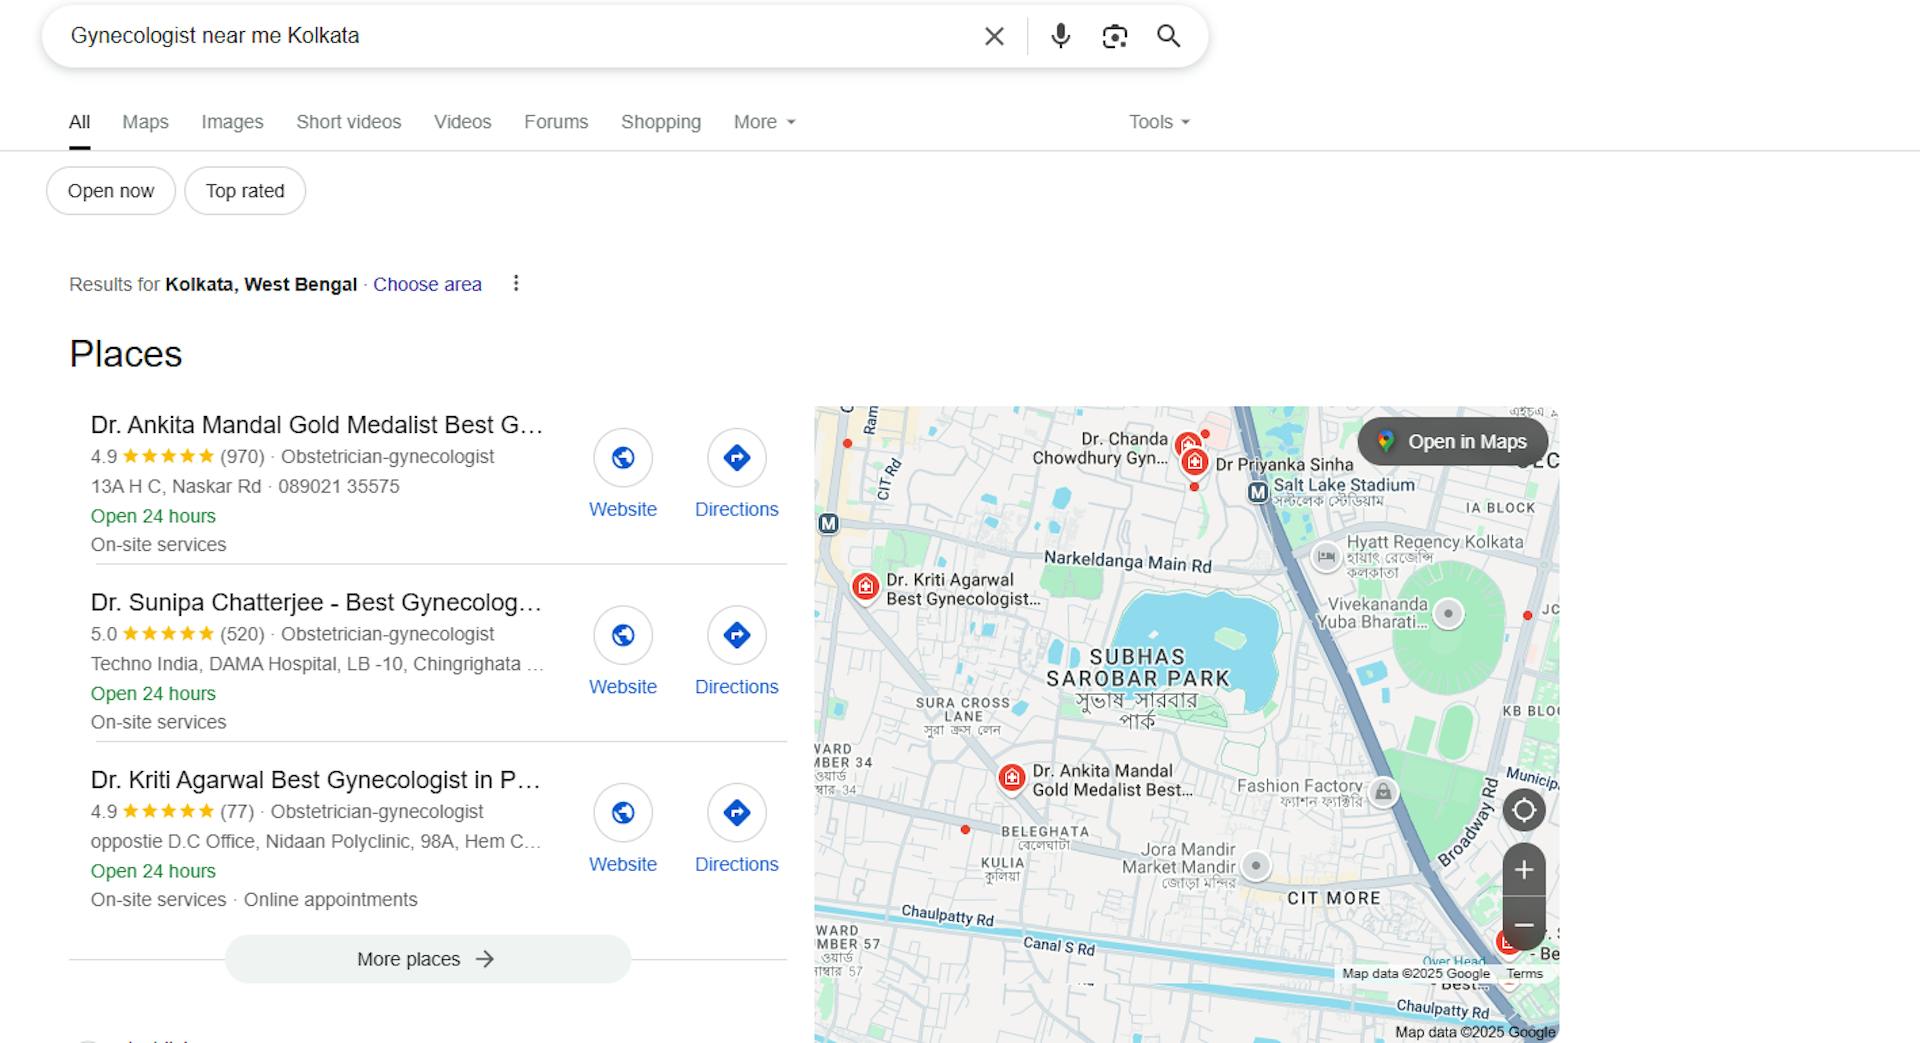Expand the Tools dropdown

click(x=1160, y=122)
